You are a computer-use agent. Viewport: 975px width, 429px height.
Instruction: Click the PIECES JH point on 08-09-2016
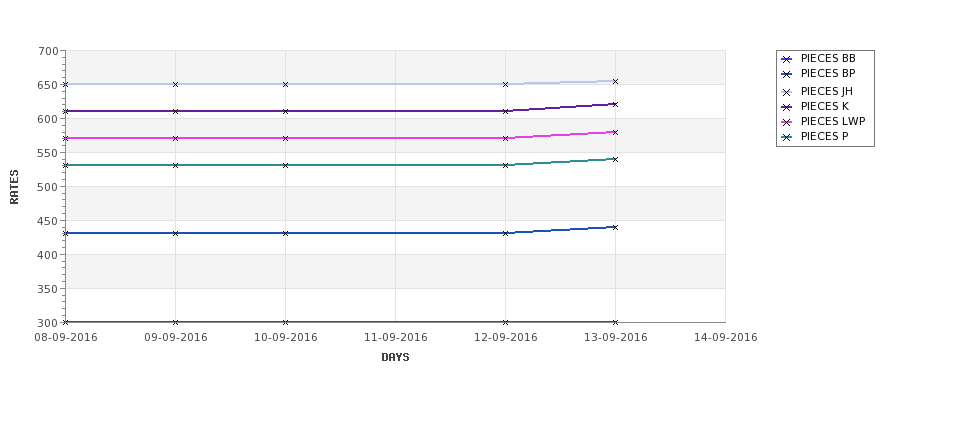(65, 84)
